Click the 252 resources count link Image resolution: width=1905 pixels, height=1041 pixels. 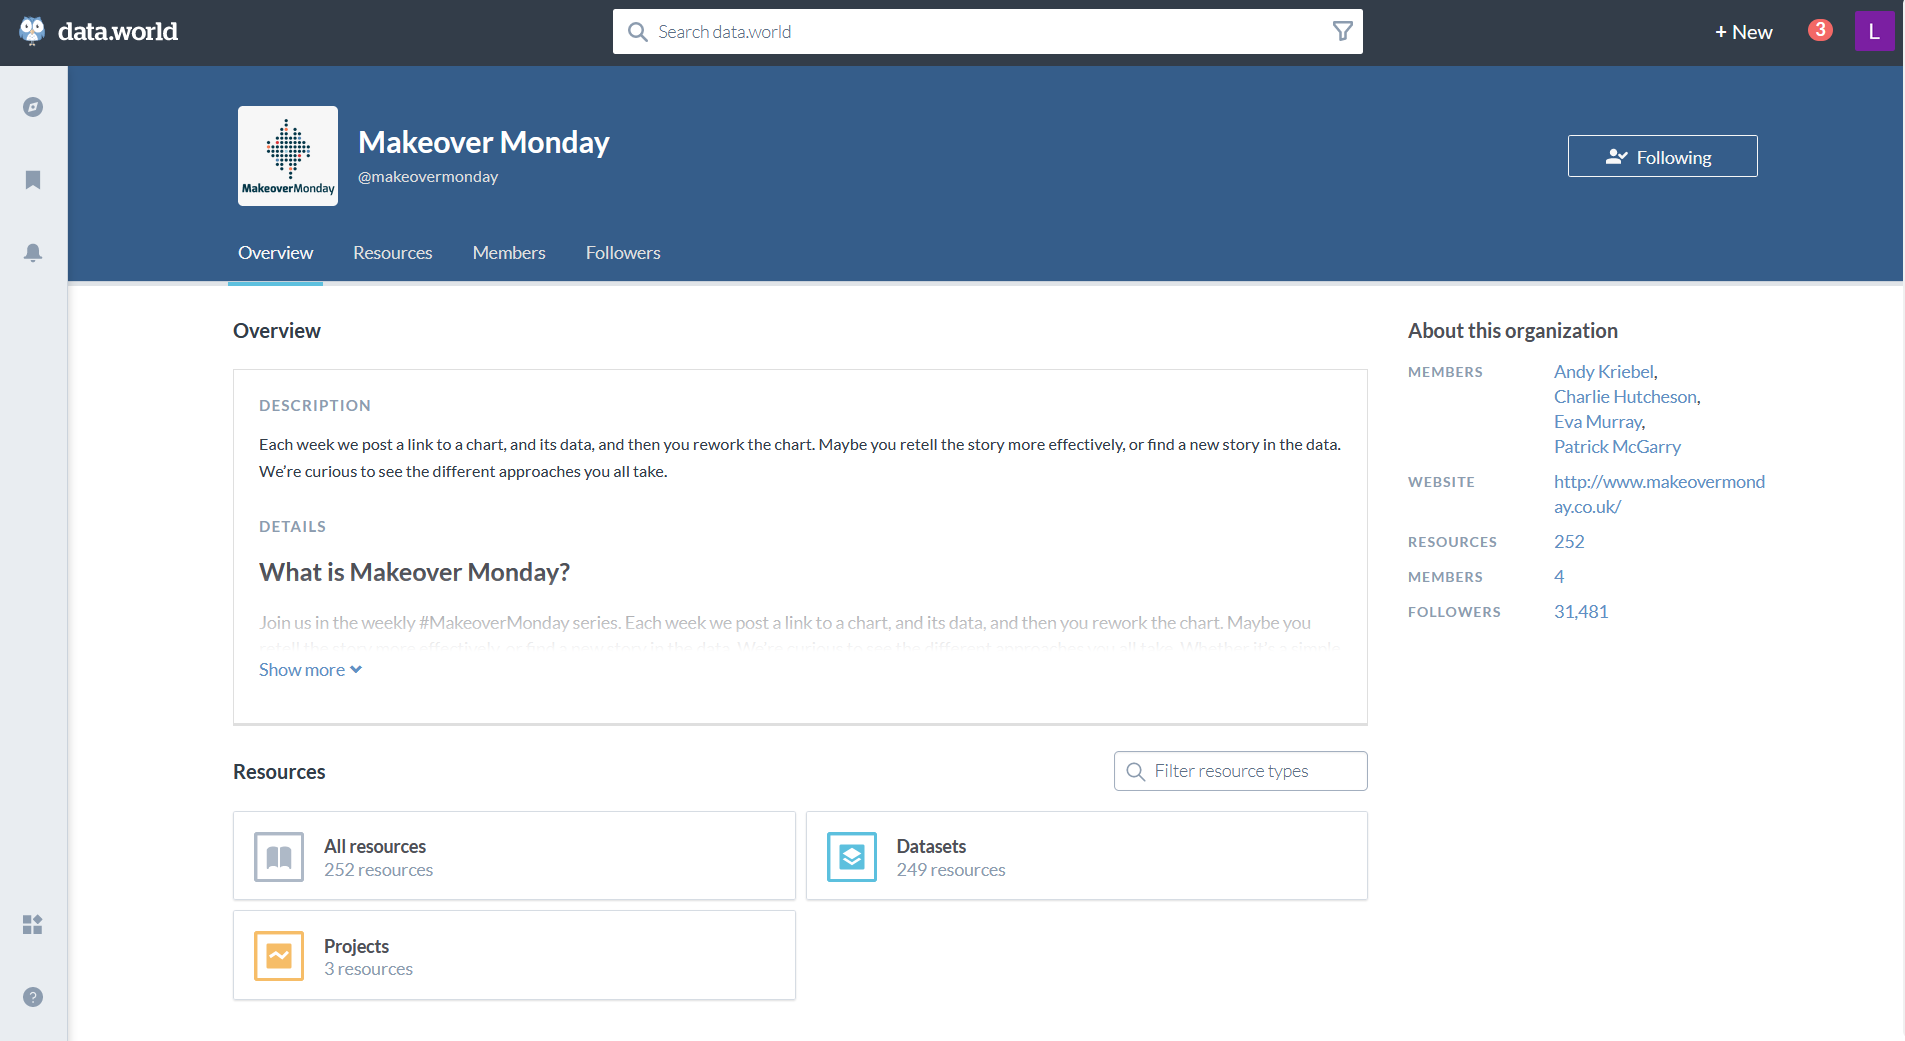1569,542
